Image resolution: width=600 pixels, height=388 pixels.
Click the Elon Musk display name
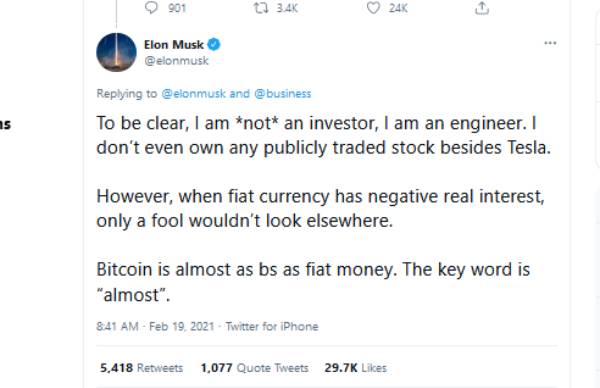174,45
